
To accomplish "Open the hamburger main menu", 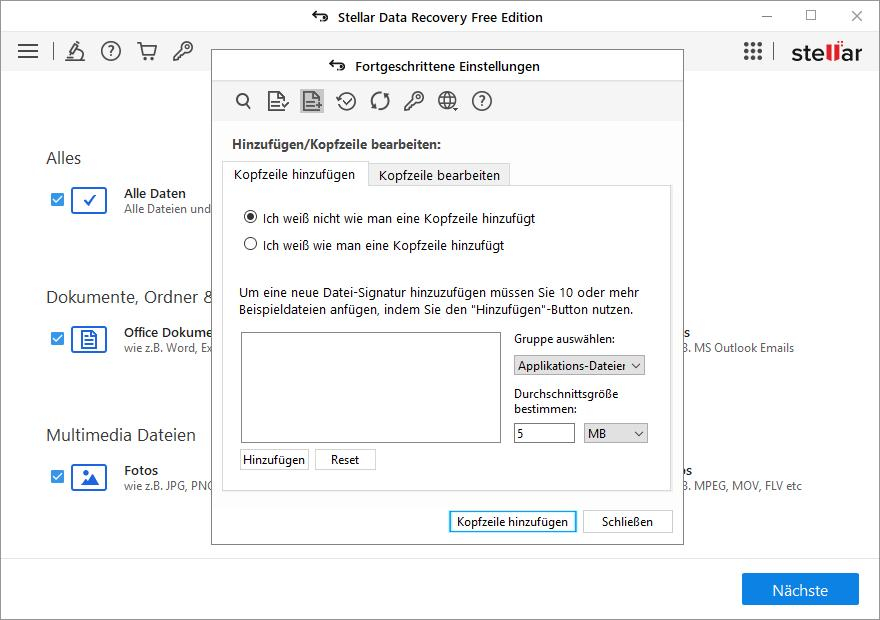I will tap(28, 51).
